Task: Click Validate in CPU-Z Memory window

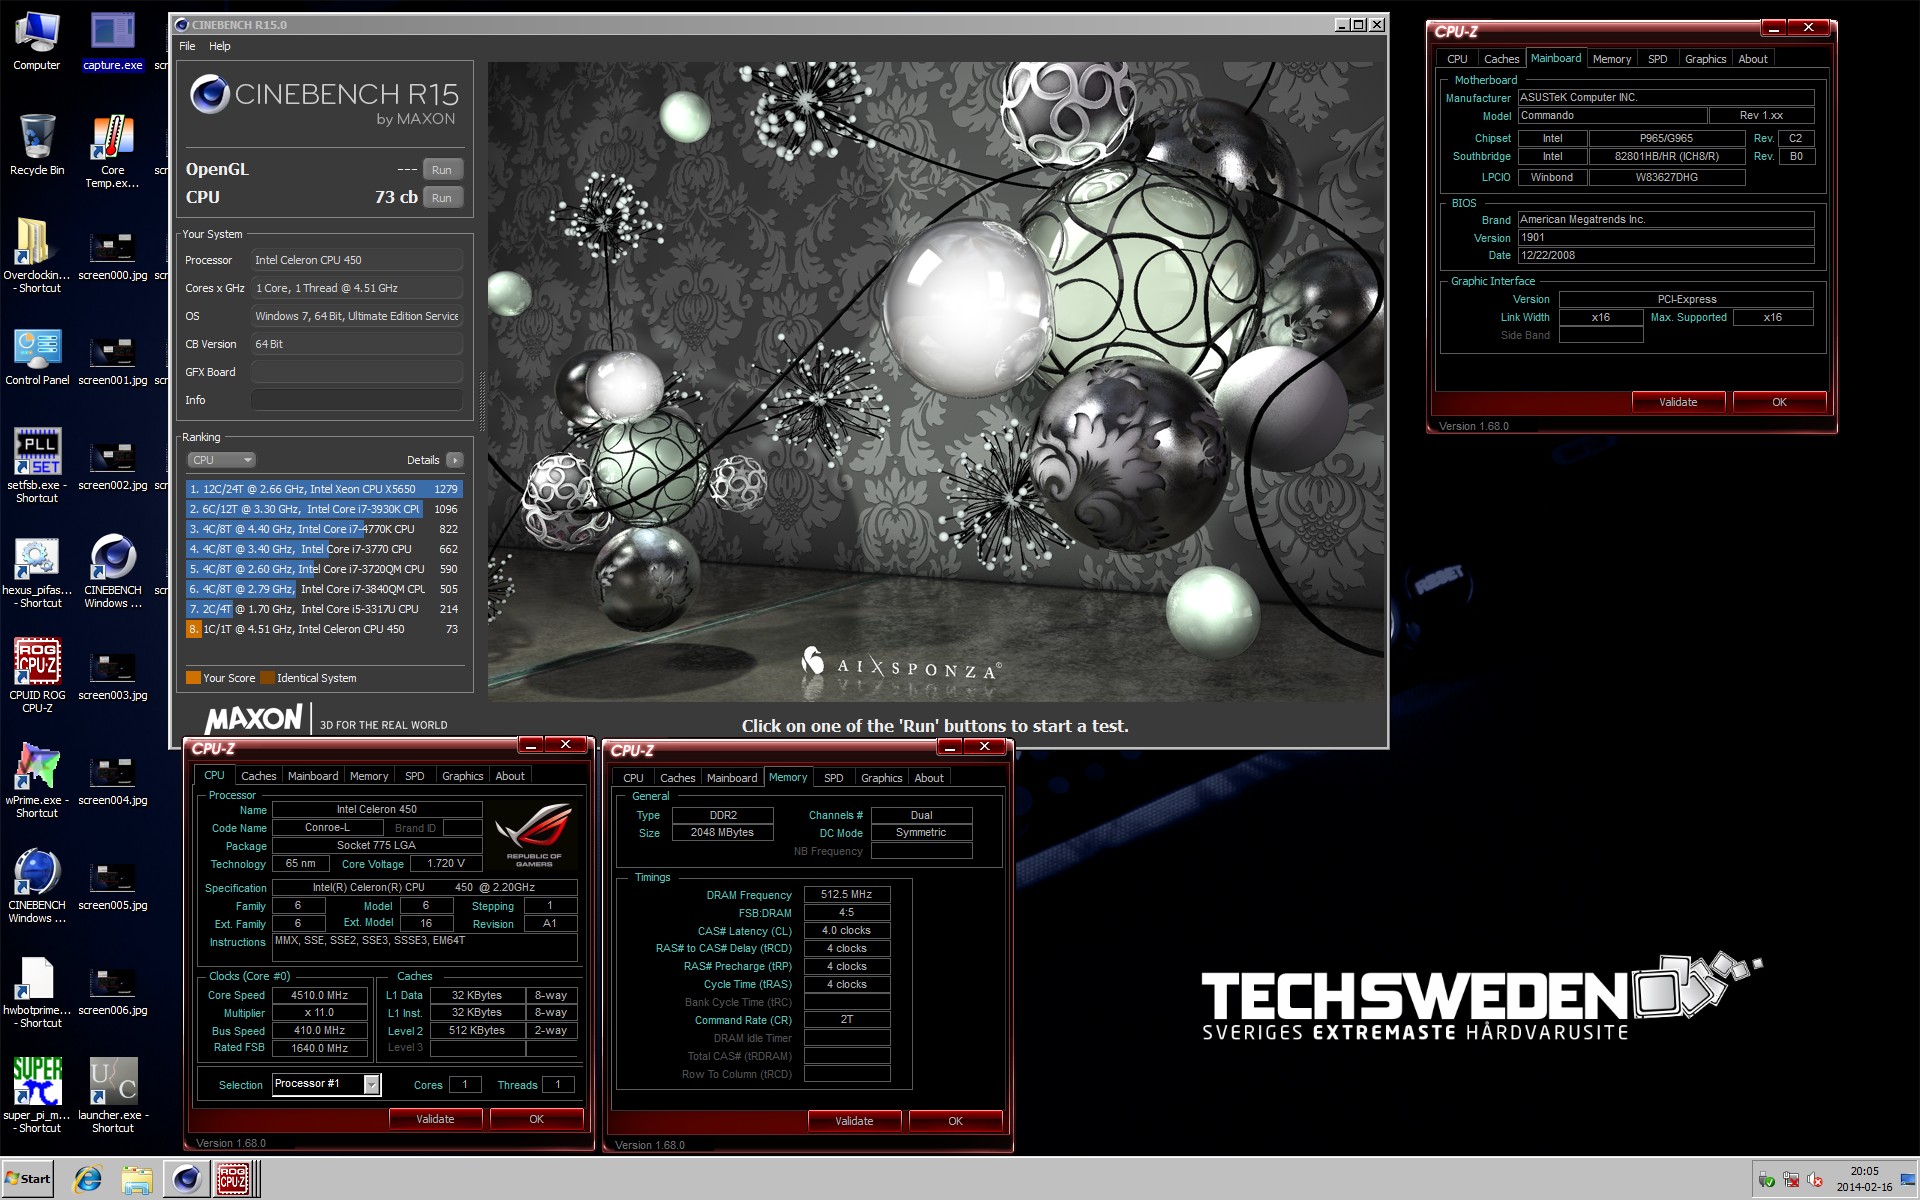Action: click(x=854, y=1121)
